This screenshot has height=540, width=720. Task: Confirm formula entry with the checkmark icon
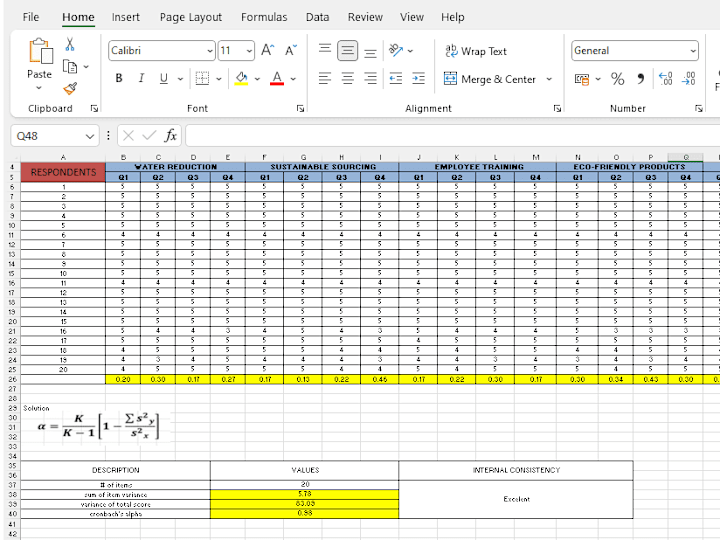coord(149,135)
